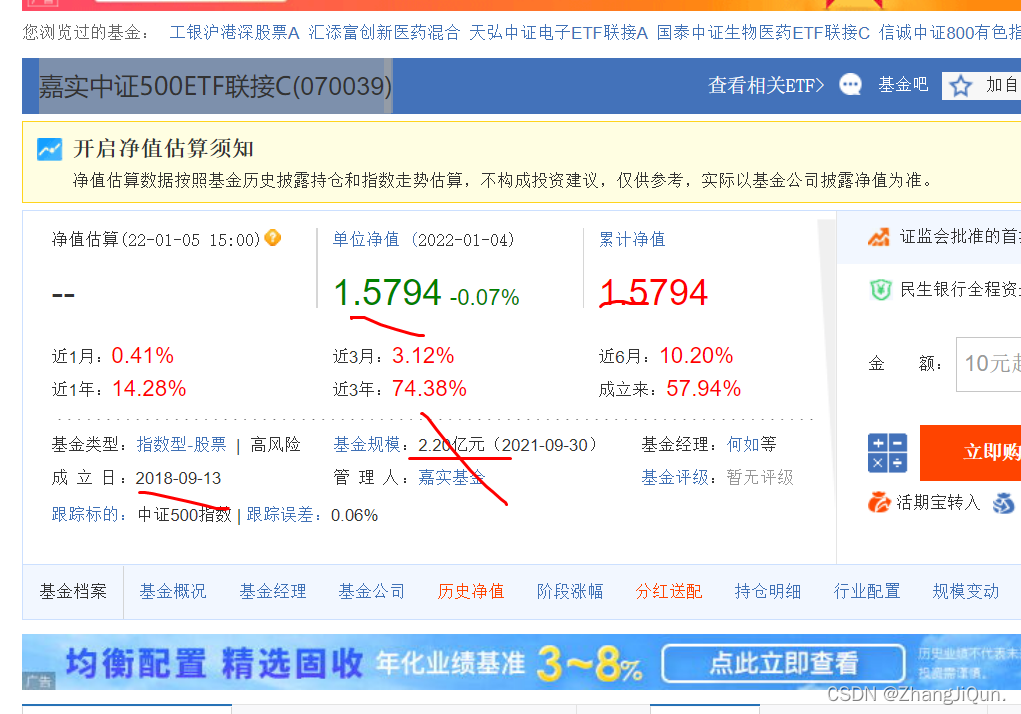1021x714 pixels.
Task: Switch to 基金概况 tab
Action: (x=173, y=592)
